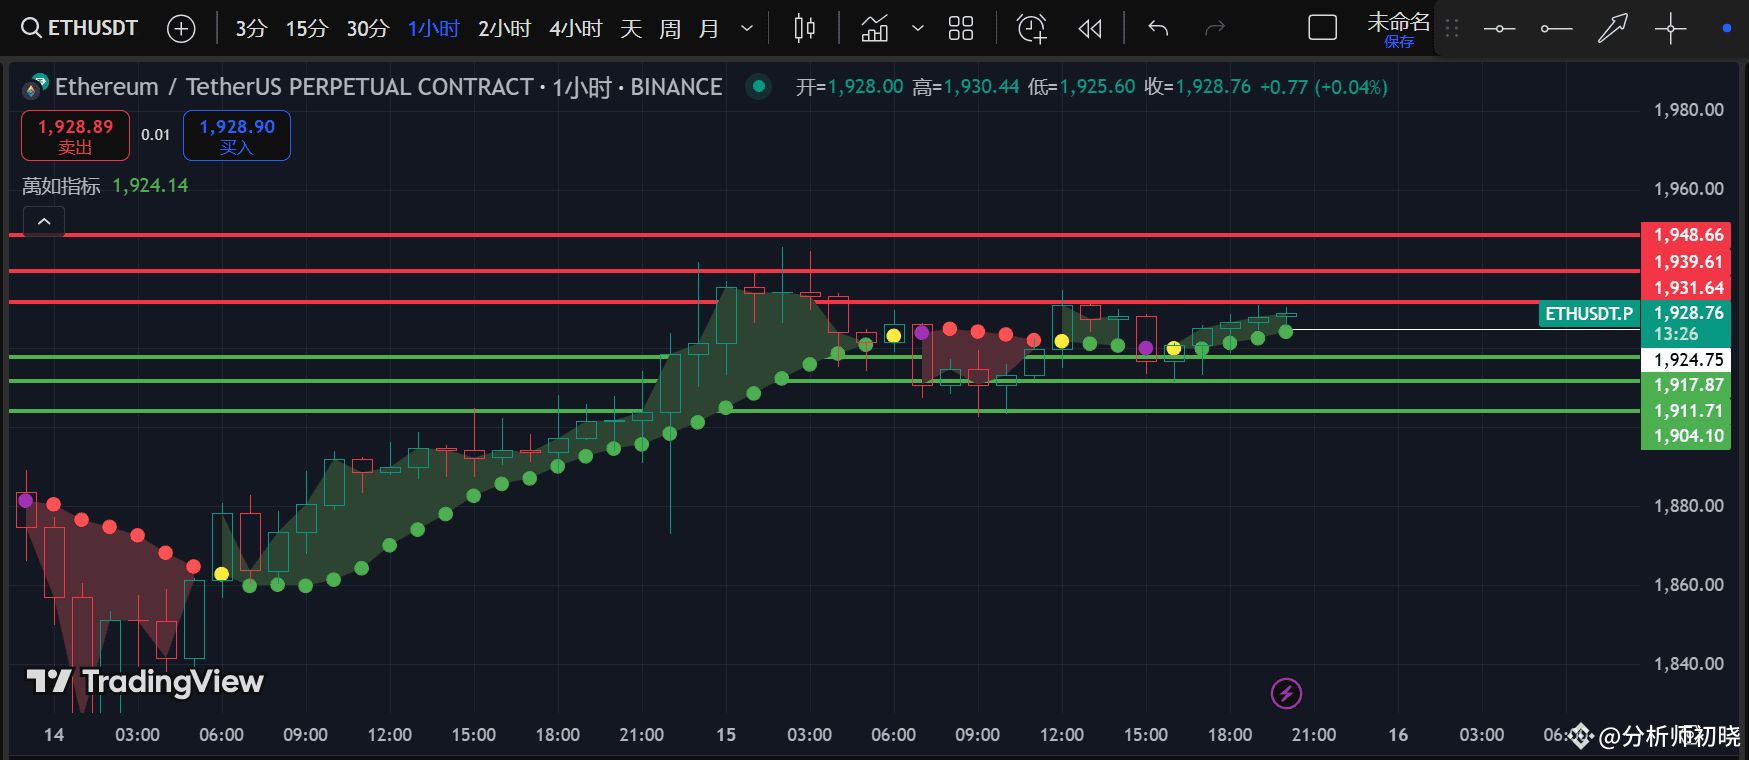Open the indicator templates grid icon

click(961, 29)
